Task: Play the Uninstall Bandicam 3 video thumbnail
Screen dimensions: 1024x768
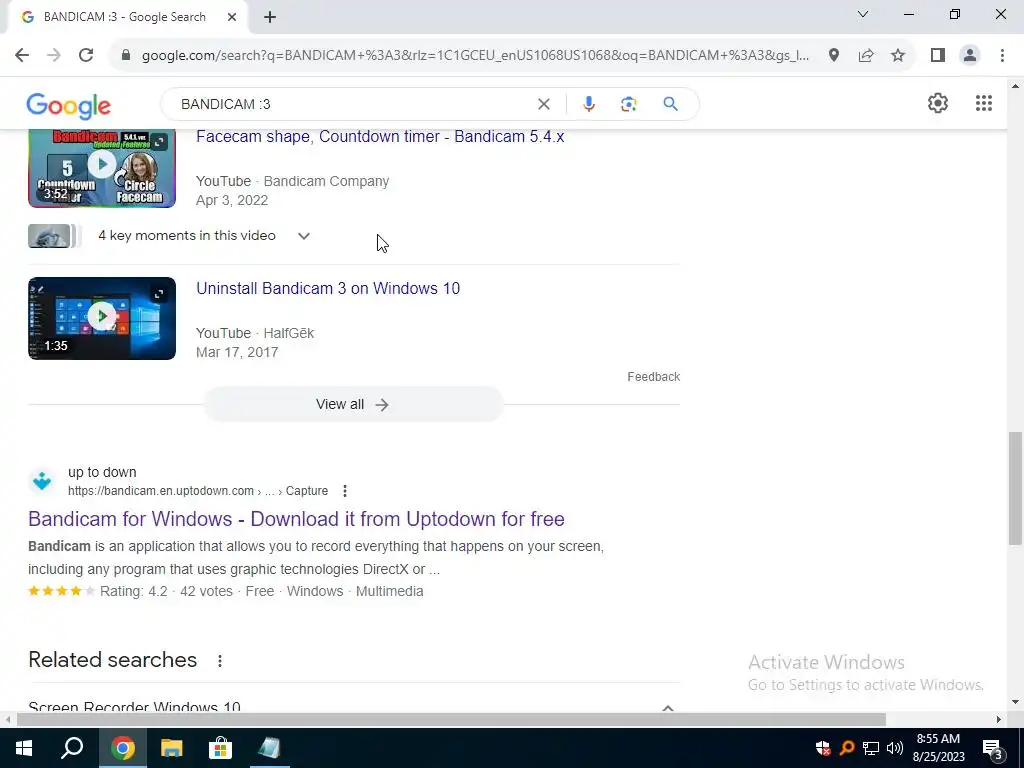Action: point(102,318)
